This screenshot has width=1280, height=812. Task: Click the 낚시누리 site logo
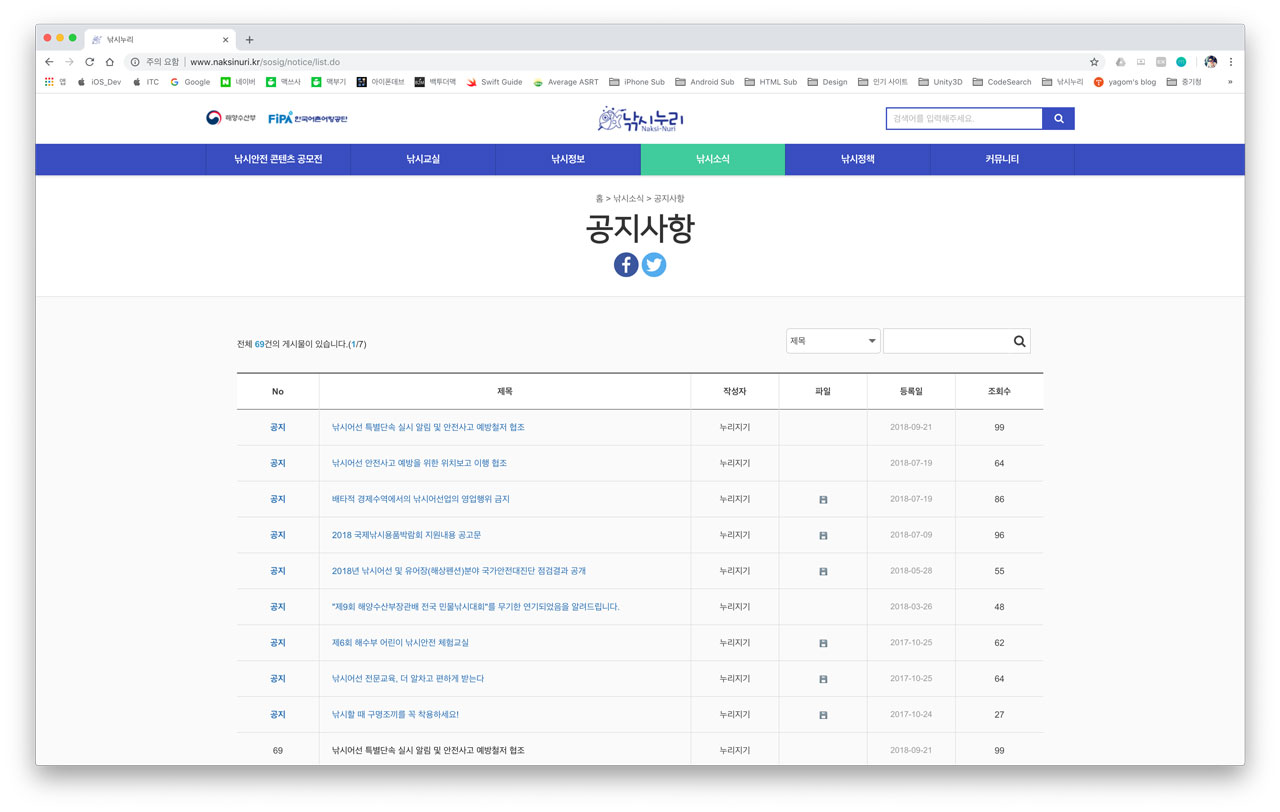640,119
